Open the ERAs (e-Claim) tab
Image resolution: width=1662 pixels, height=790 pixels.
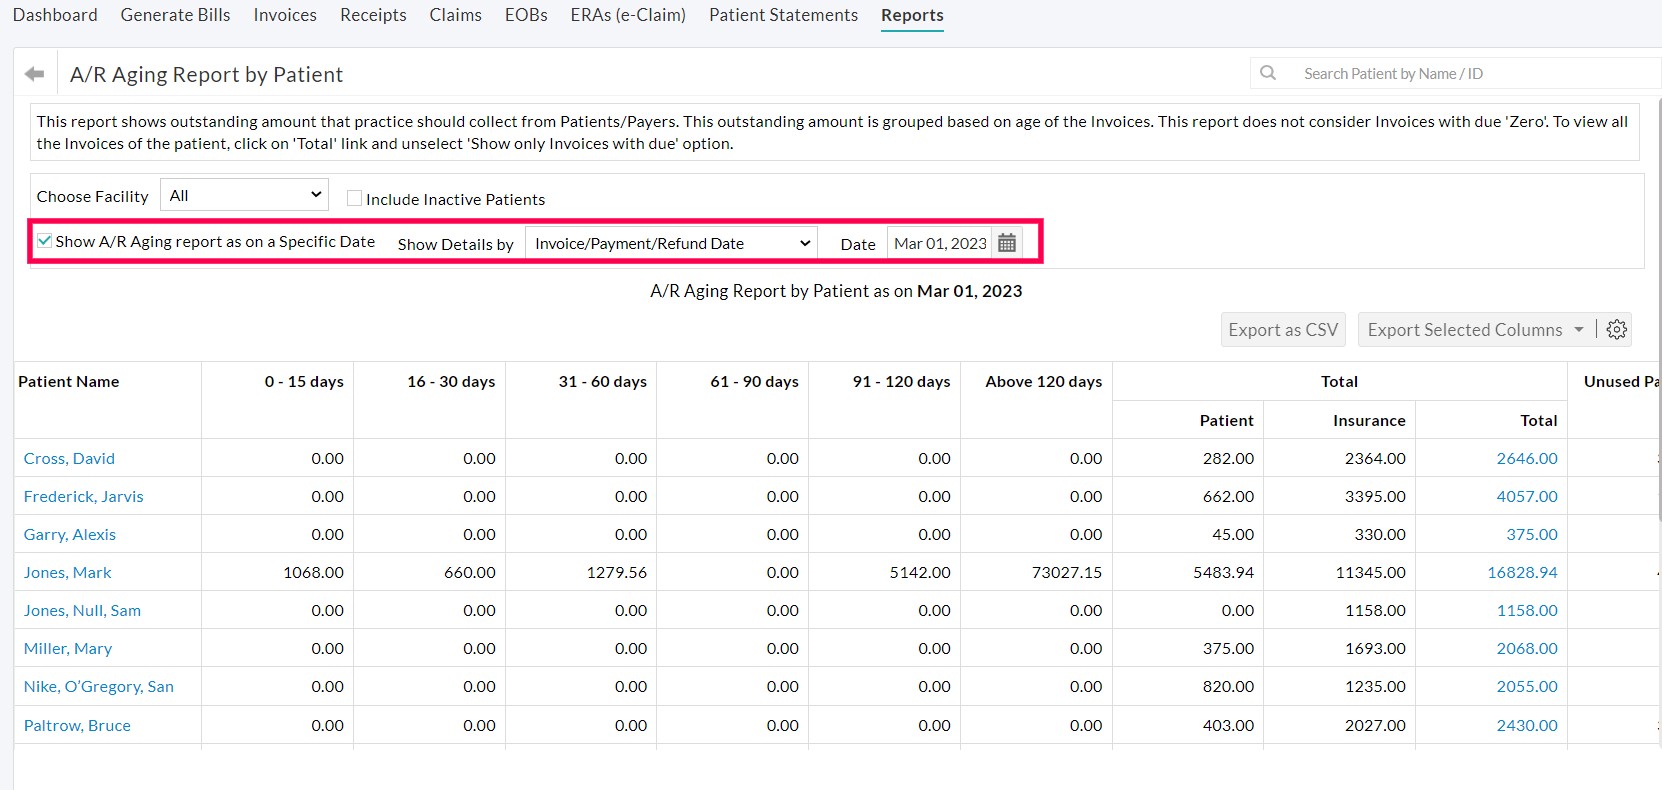(628, 15)
